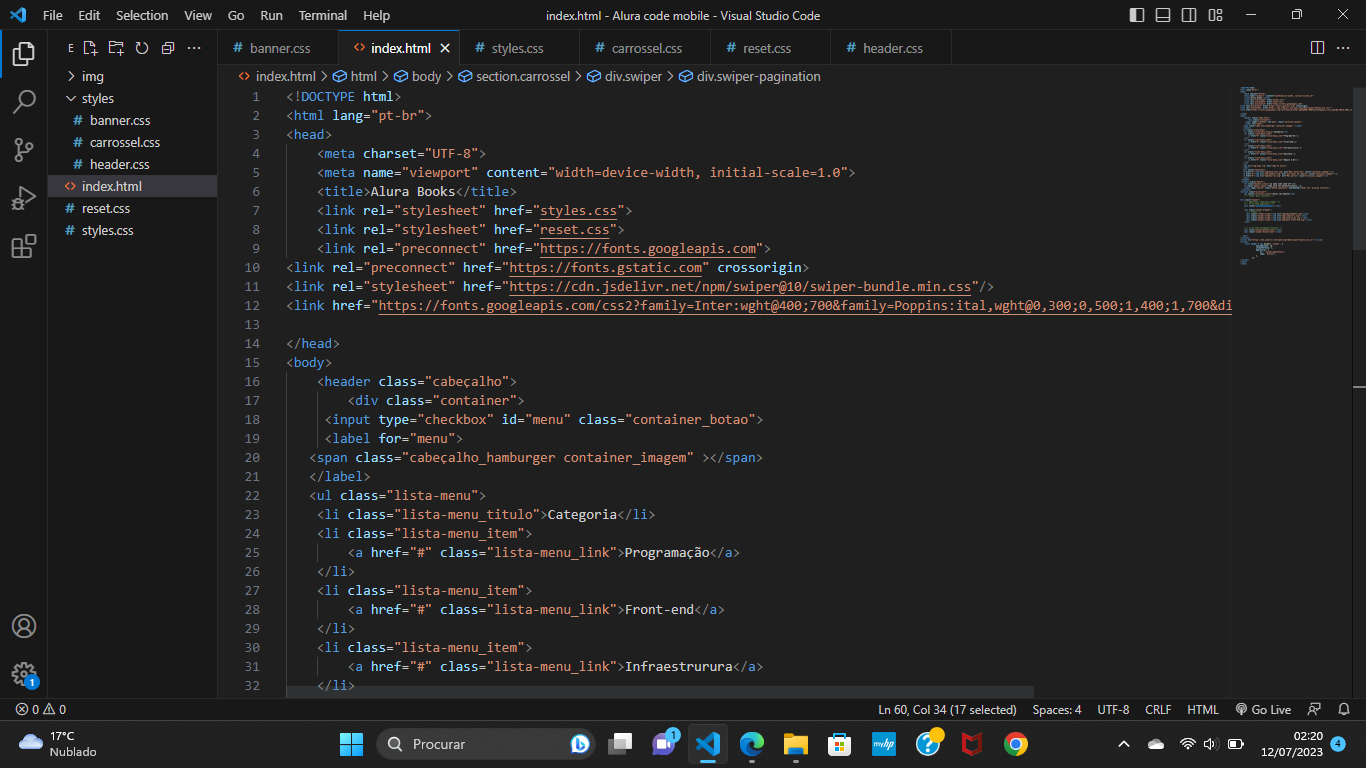Toggle the primary side bar layout button

1137,15
